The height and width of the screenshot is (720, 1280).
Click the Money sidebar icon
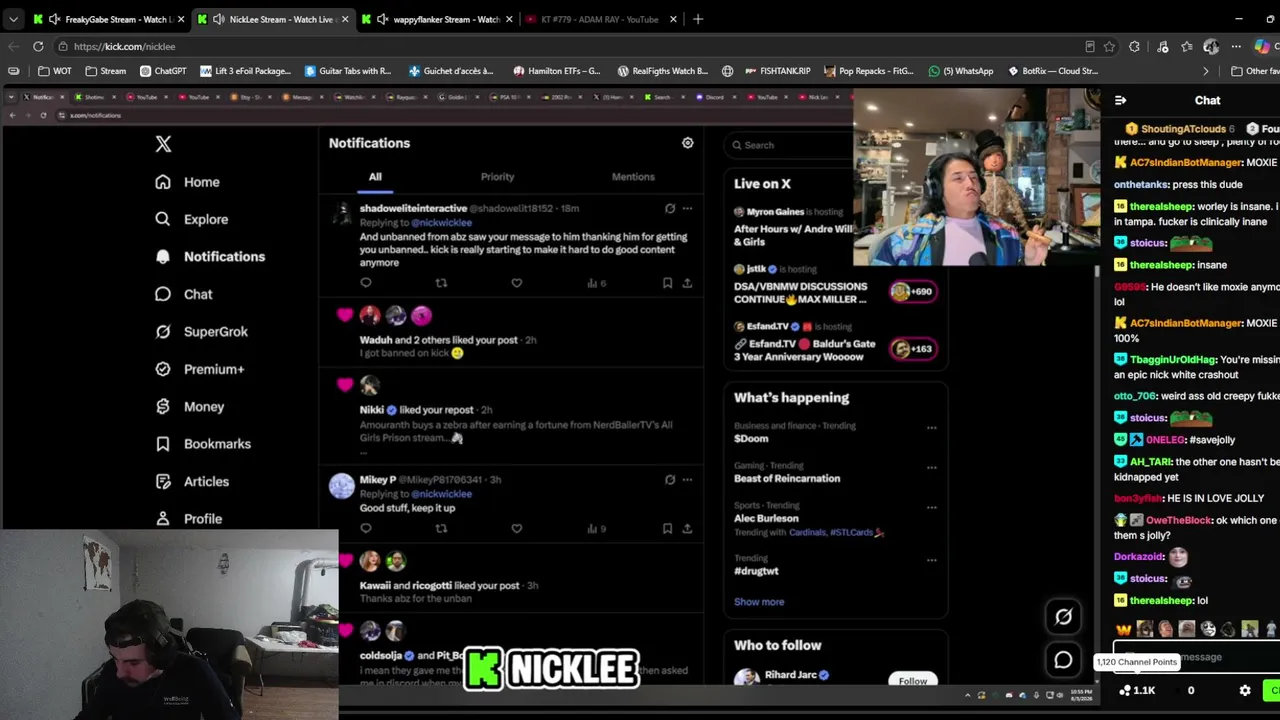tap(163, 407)
